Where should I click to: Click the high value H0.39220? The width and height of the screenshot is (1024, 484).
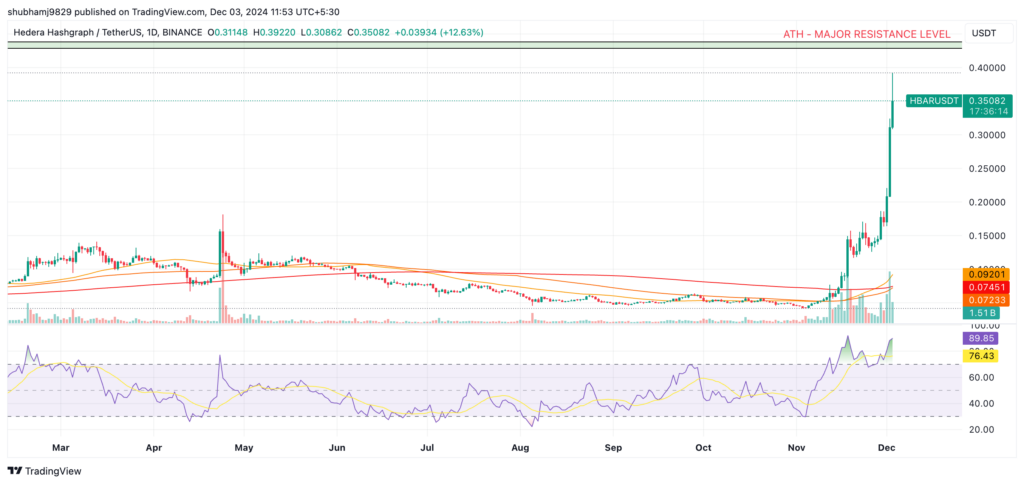pyautogui.click(x=274, y=32)
